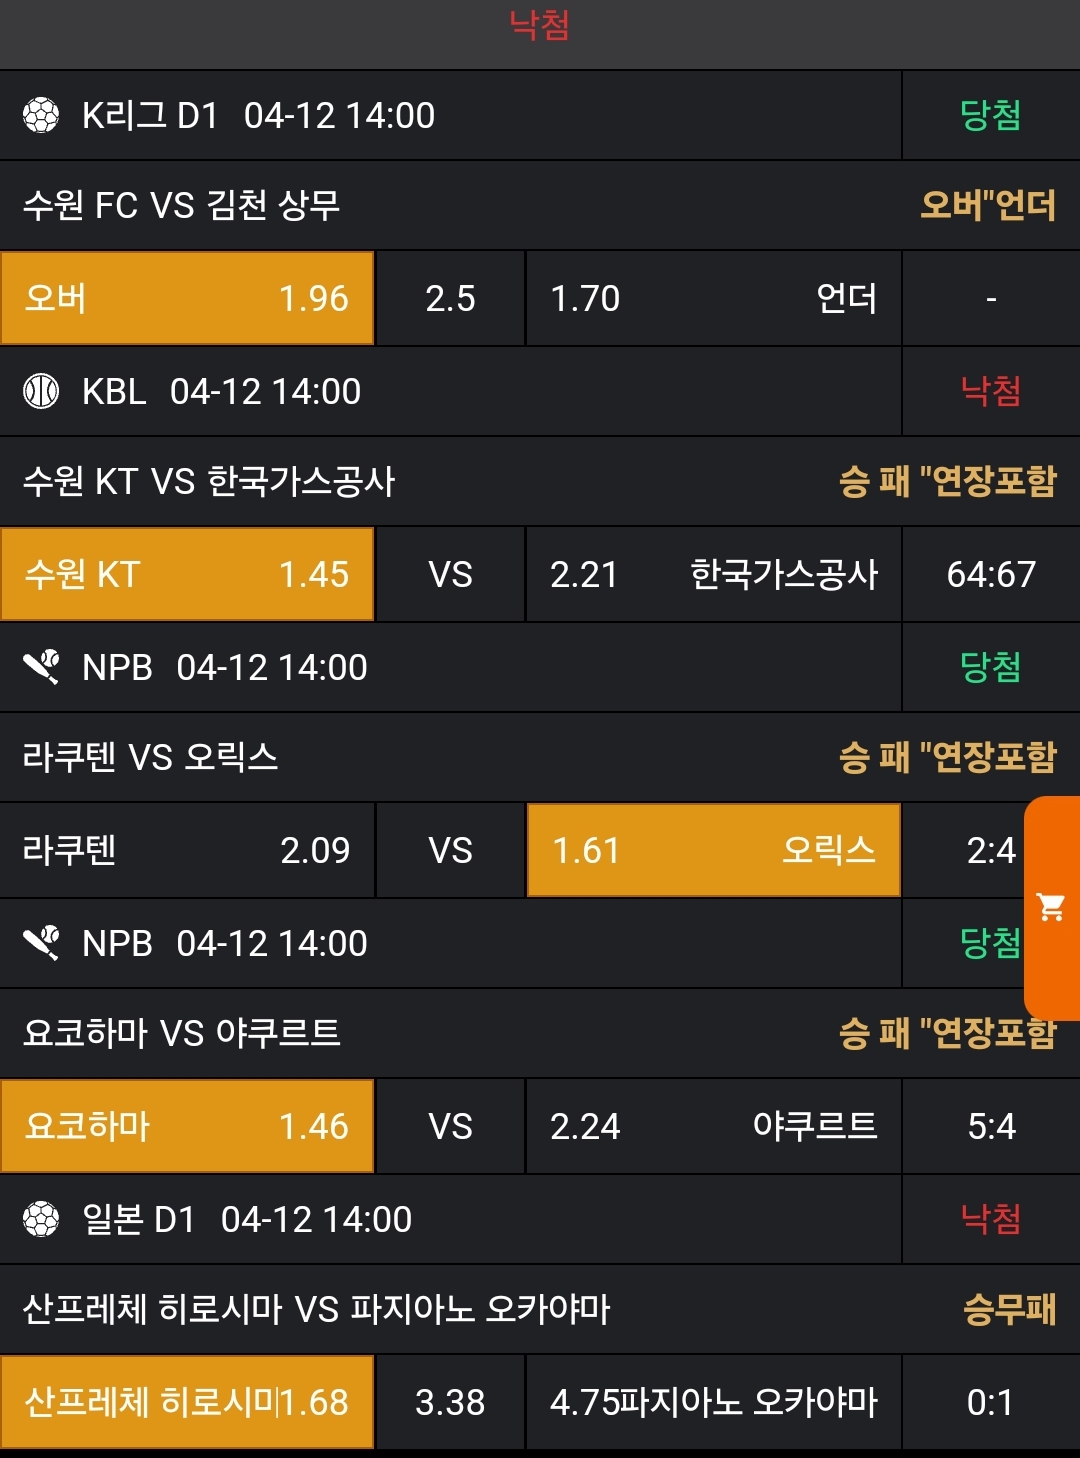
Task: Click baseball icon in 라쿠텐 match header
Action: [41, 667]
